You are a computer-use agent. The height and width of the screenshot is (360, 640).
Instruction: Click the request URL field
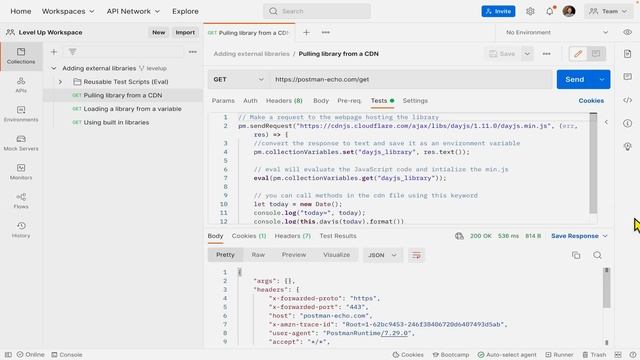[411, 79]
